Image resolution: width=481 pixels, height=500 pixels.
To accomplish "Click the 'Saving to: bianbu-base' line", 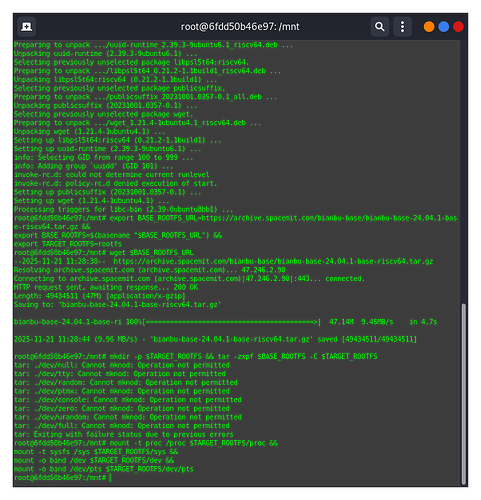I will click(118, 305).
